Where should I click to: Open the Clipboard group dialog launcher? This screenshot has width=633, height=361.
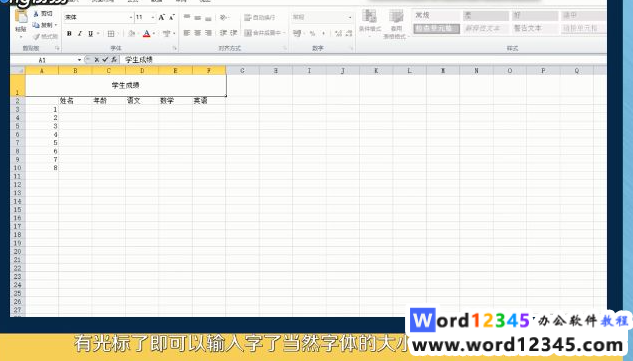(x=57, y=48)
